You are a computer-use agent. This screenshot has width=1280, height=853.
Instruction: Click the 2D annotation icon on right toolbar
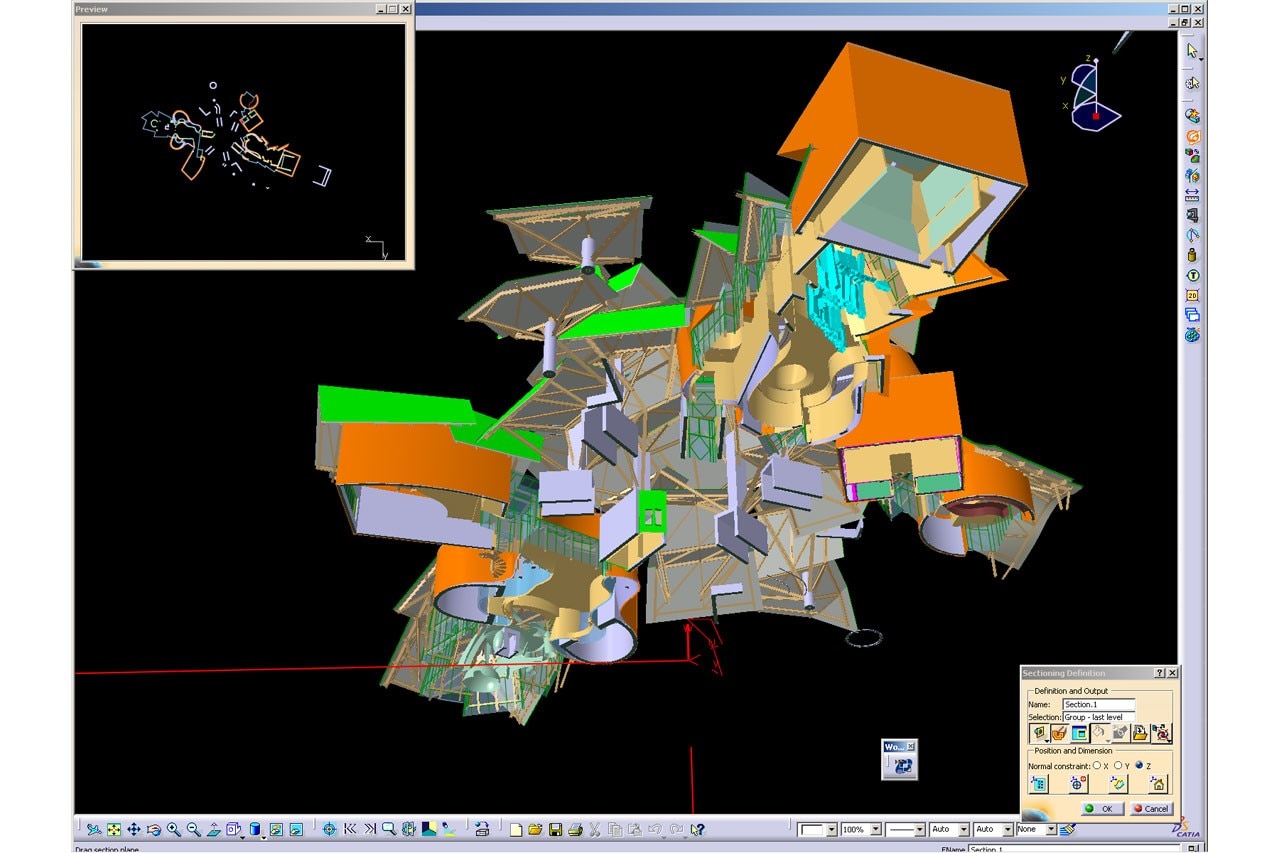click(x=1192, y=295)
